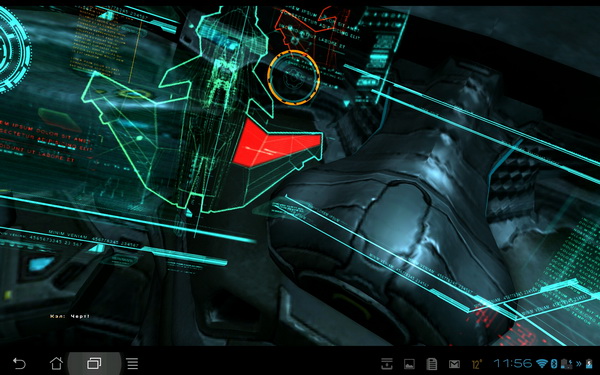
Task: Tap the battery charging indicator
Action: pyautogui.click(x=566, y=364)
